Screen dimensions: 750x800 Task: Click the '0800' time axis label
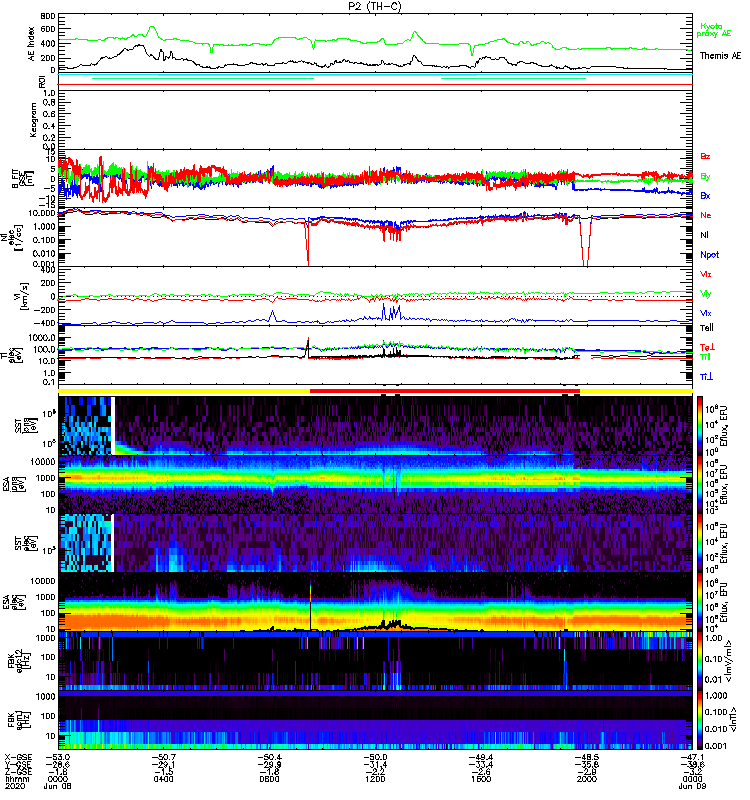269,779
